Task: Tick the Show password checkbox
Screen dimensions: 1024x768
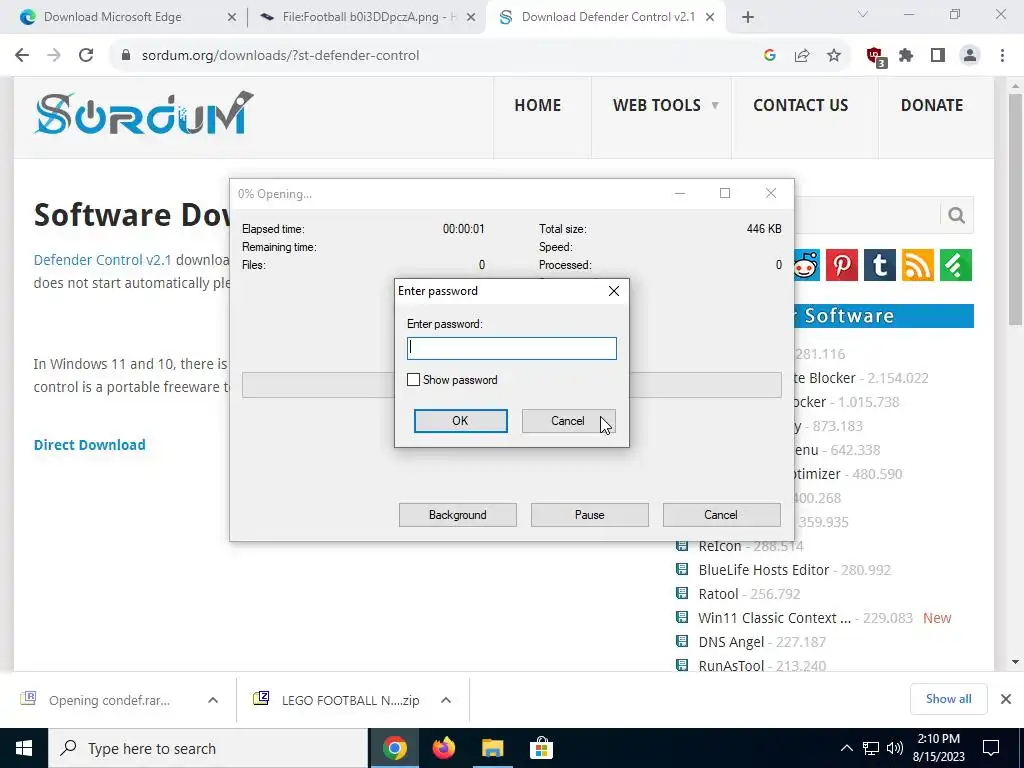Action: (413, 379)
